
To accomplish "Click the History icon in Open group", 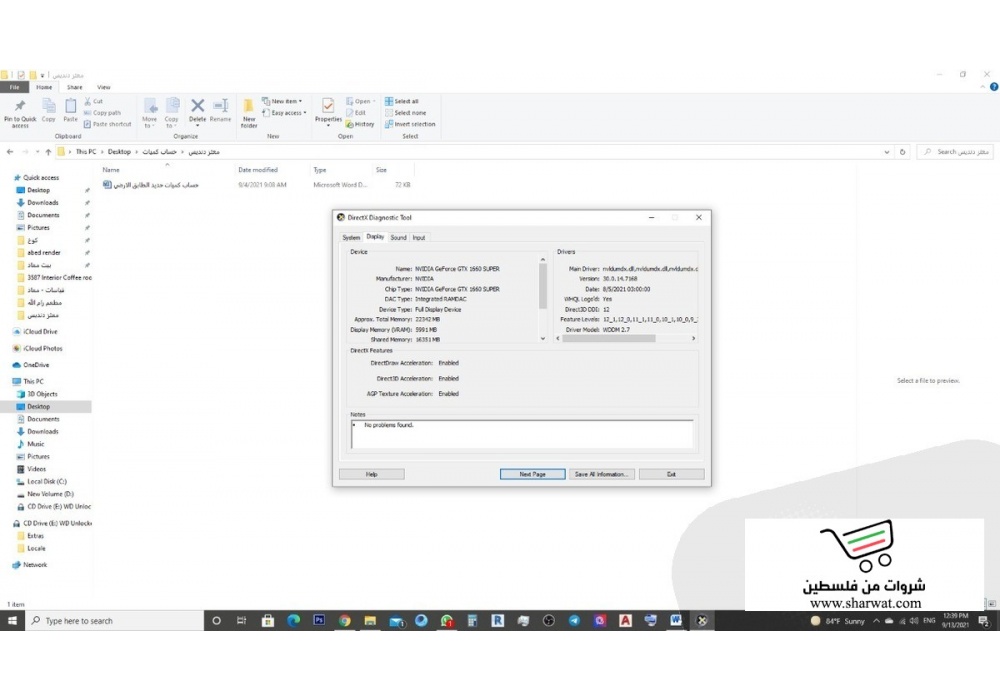I will pyautogui.click(x=360, y=124).
